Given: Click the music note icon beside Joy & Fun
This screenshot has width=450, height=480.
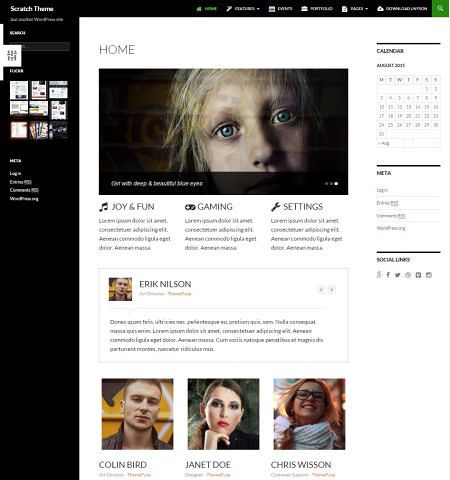Looking at the screenshot, I should click(103, 207).
